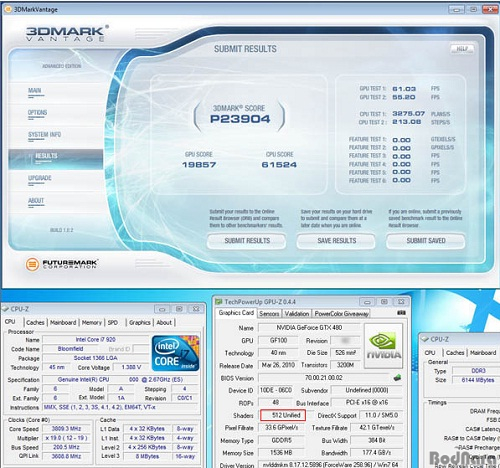Click the Core Voltage value 1.388 V
The width and height of the screenshot is (500, 468).
(131, 367)
